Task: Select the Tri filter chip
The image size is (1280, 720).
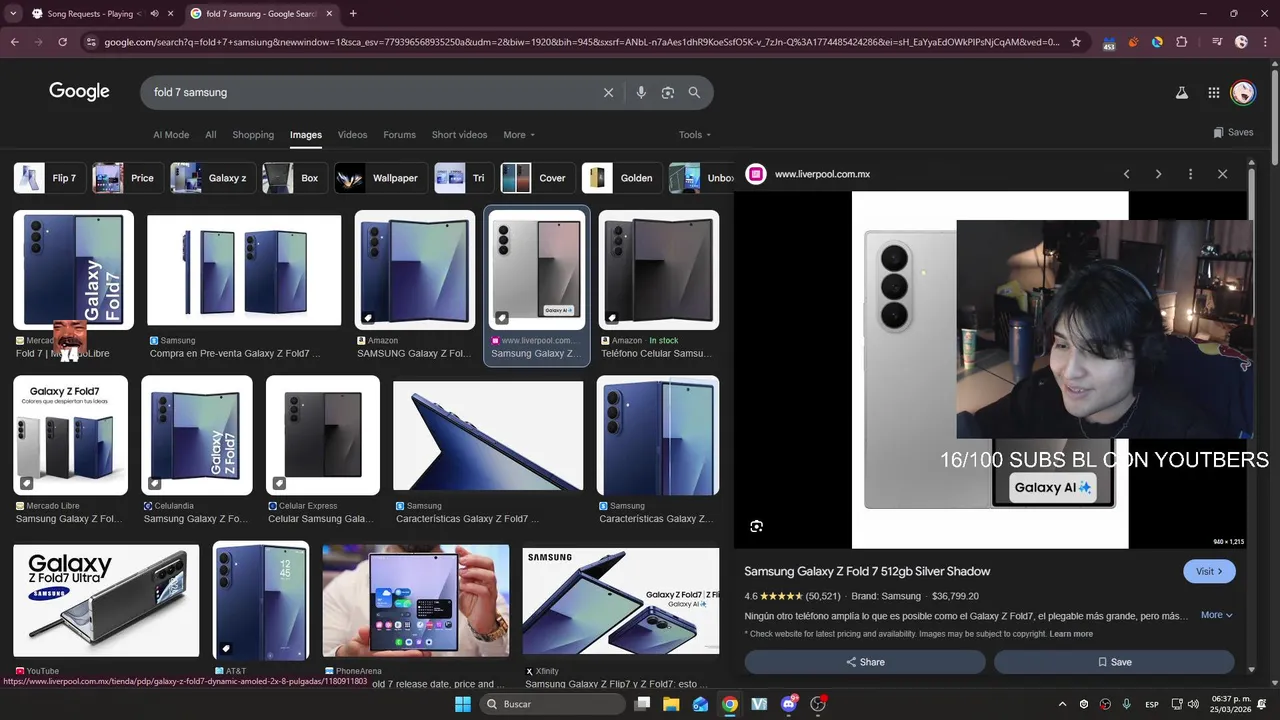Action: coord(464,178)
